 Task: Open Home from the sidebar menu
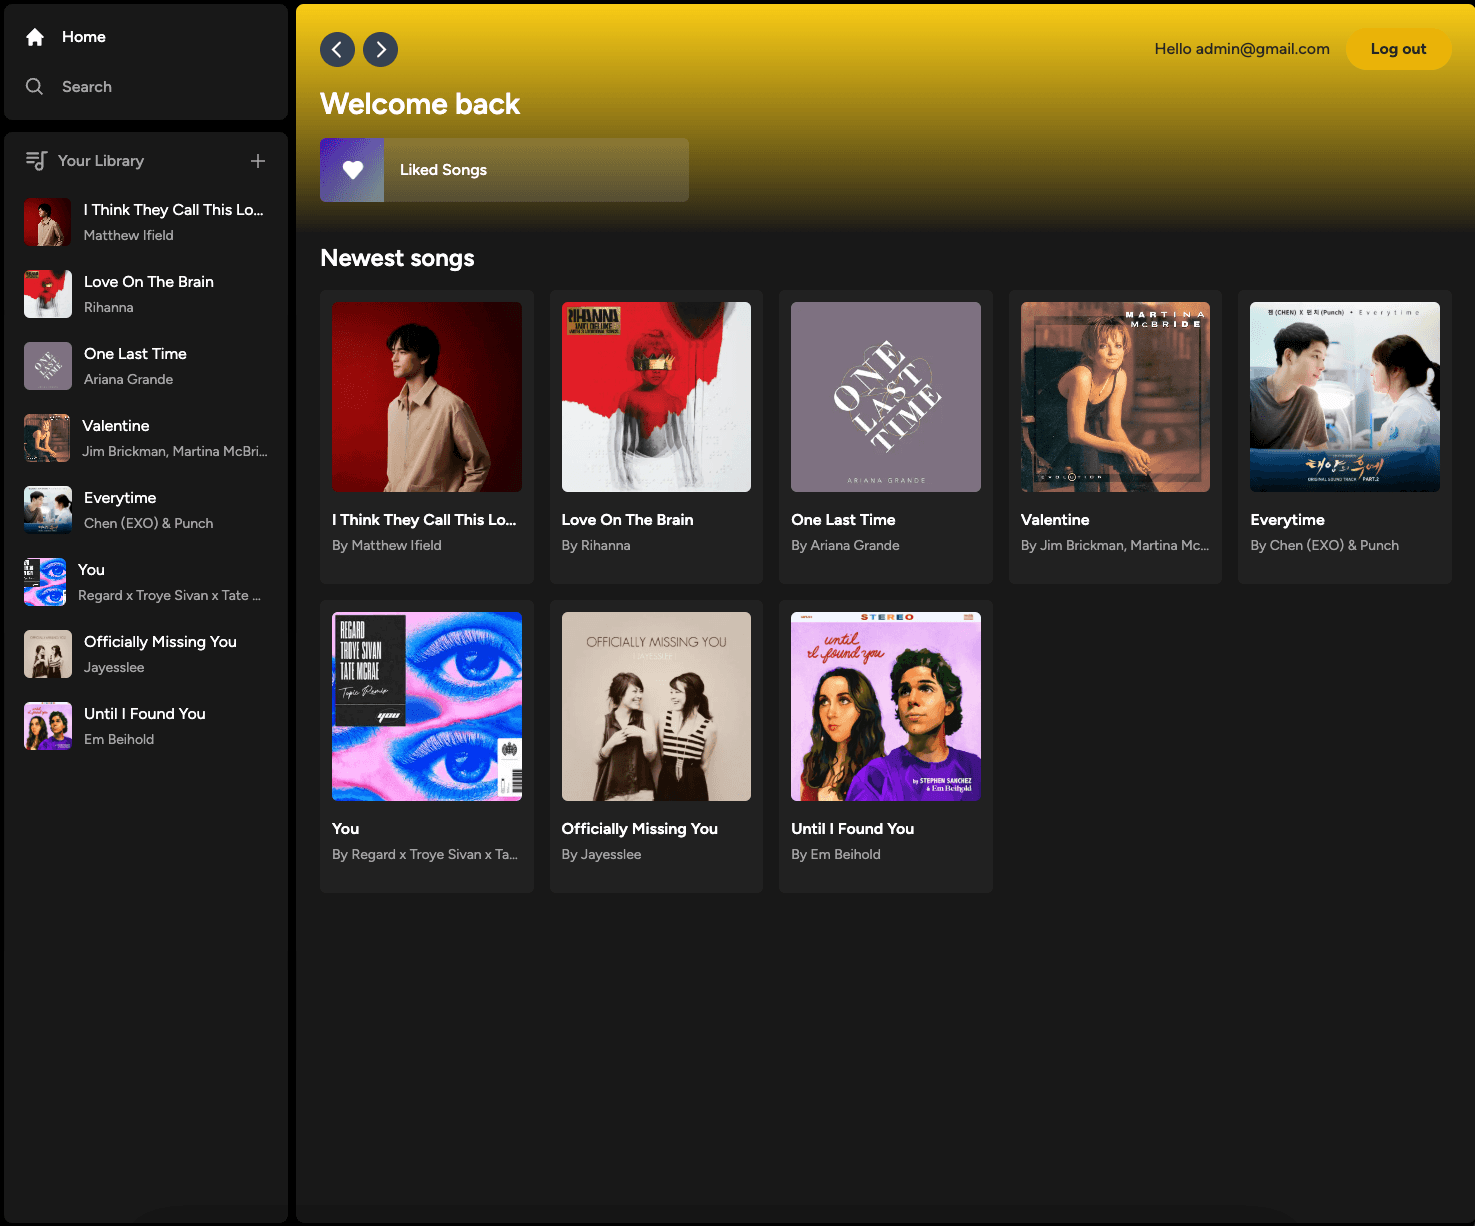(x=84, y=37)
